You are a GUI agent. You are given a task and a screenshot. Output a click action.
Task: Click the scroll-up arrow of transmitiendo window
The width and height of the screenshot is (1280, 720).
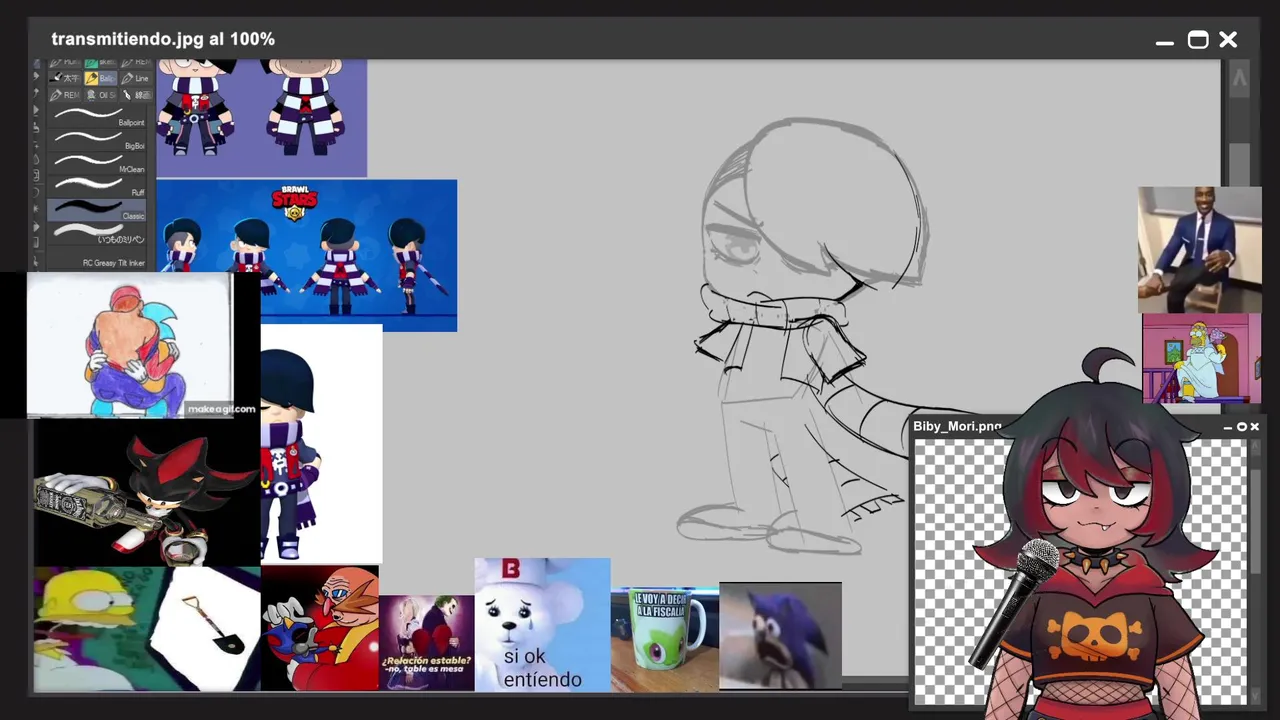coord(1239,78)
